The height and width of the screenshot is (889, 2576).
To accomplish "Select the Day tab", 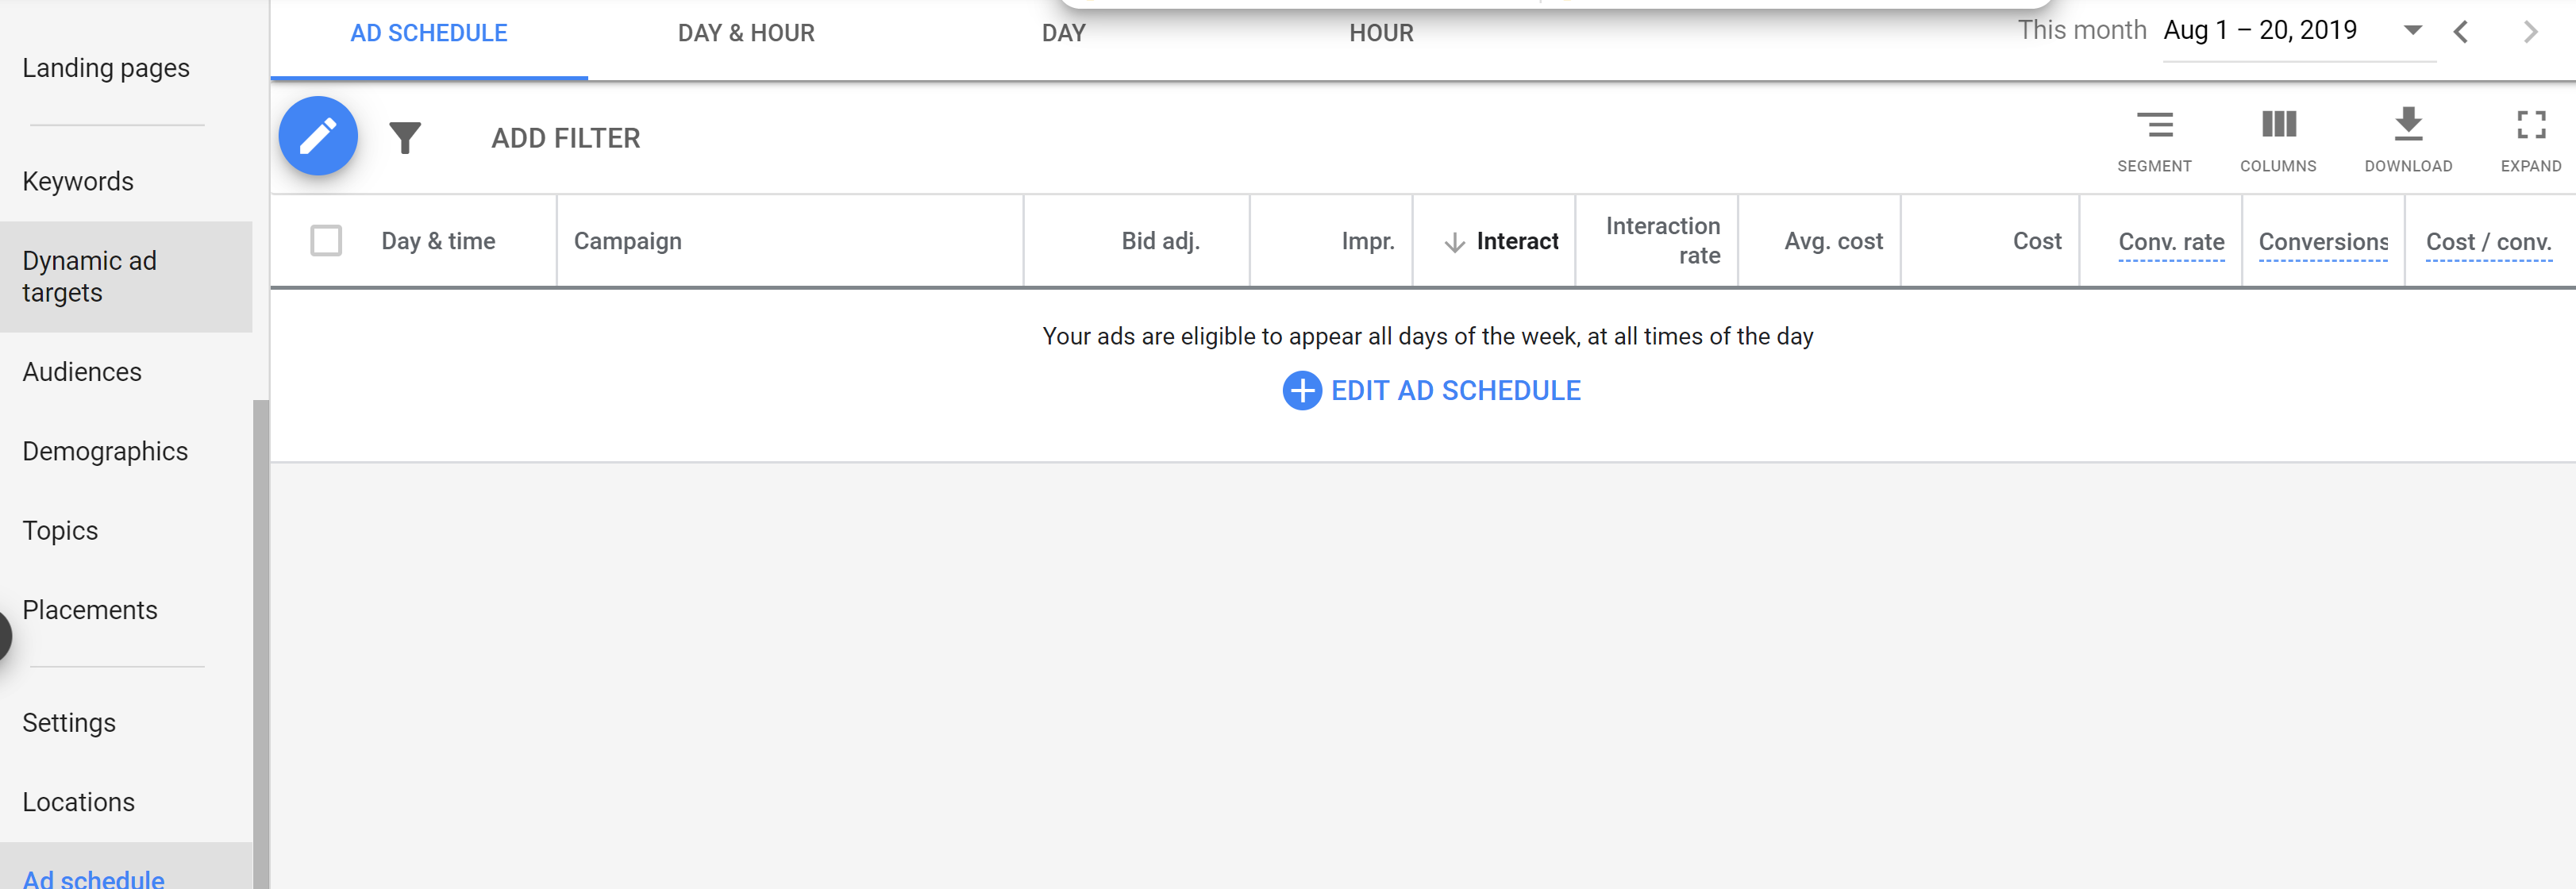I will (x=1063, y=33).
